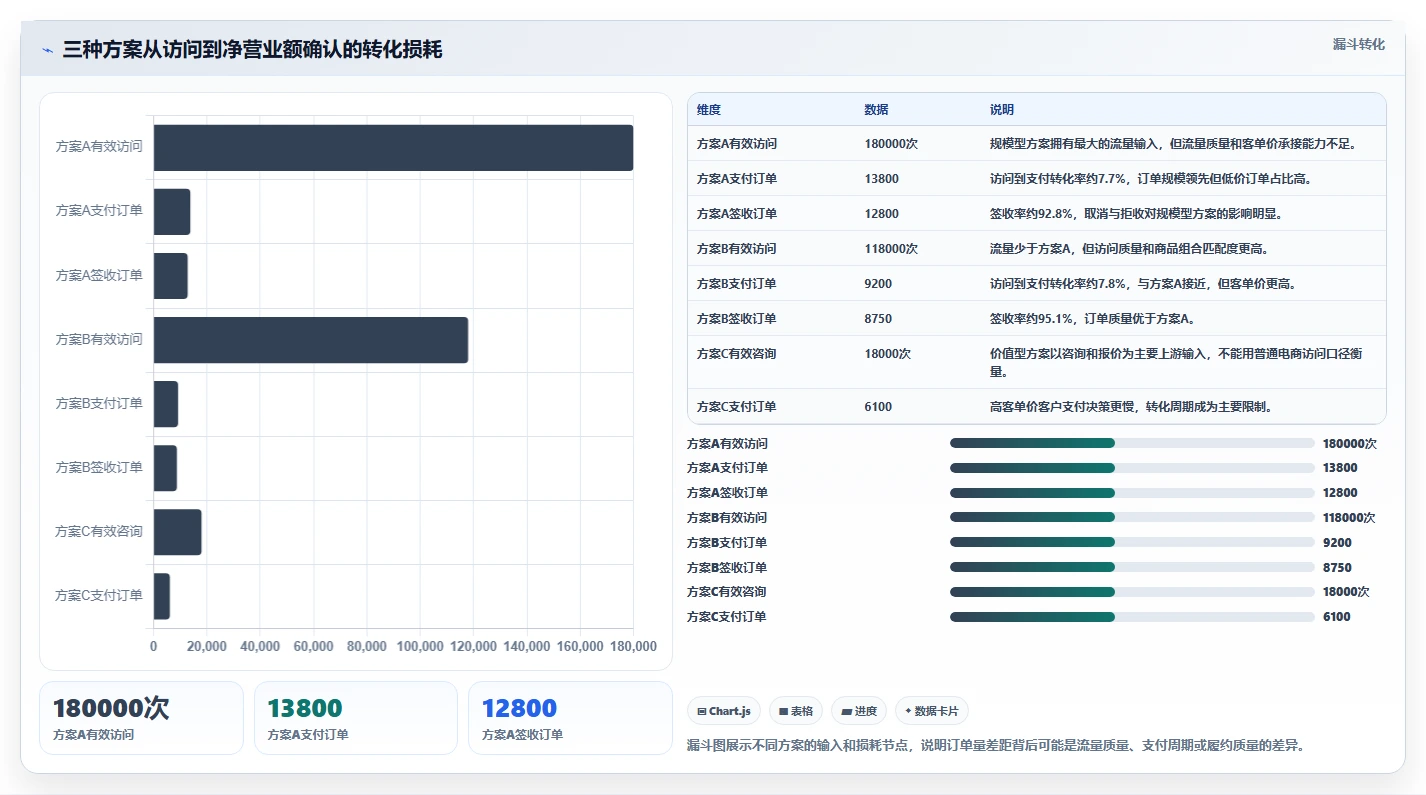Screen dimensions: 1426x795
Task: Click the 8750 cell in the table
Action: [x=879, y=319]
